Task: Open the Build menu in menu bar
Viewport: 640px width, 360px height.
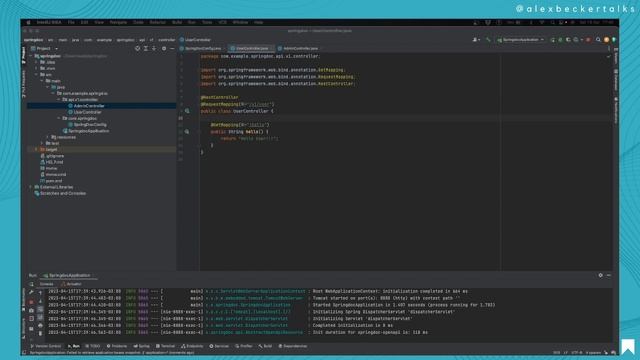Action: (177, 22)
